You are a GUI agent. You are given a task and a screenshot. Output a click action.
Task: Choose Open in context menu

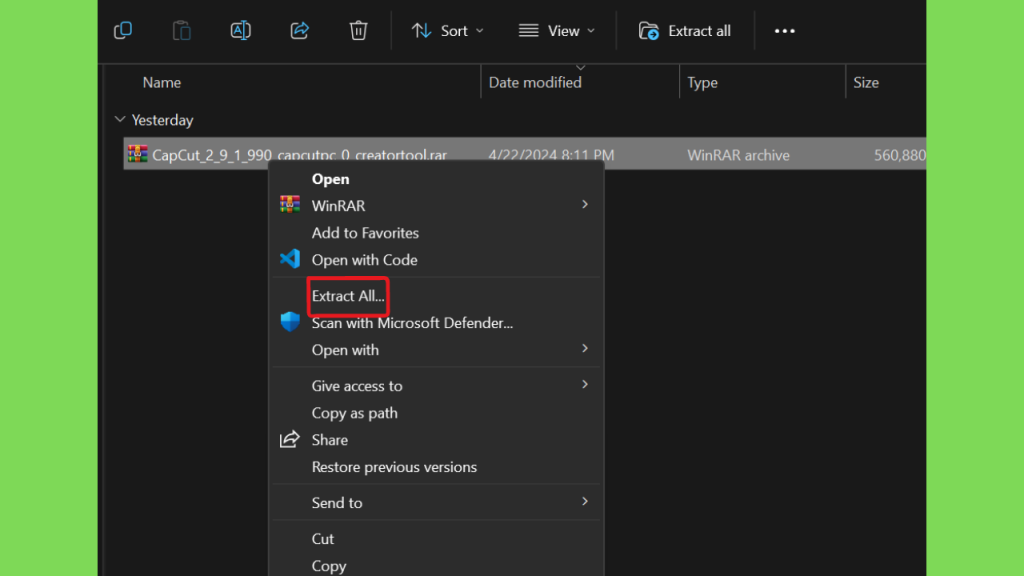click(x=330, y=179)
